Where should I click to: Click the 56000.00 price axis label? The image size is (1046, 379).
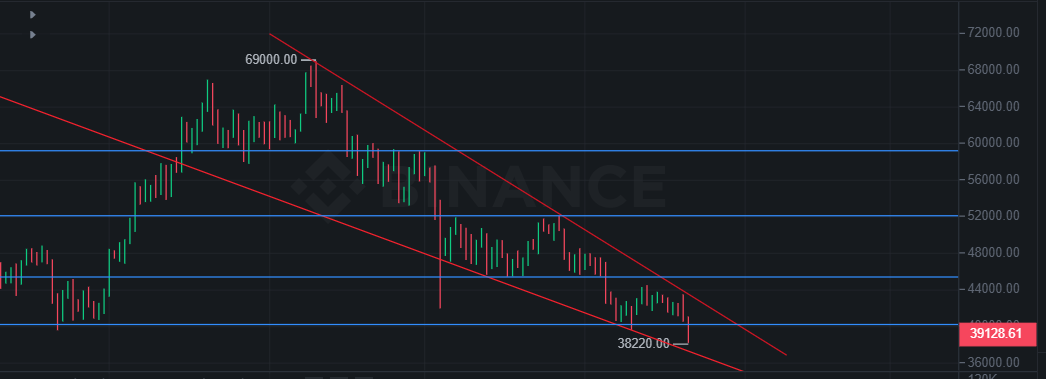993,179
